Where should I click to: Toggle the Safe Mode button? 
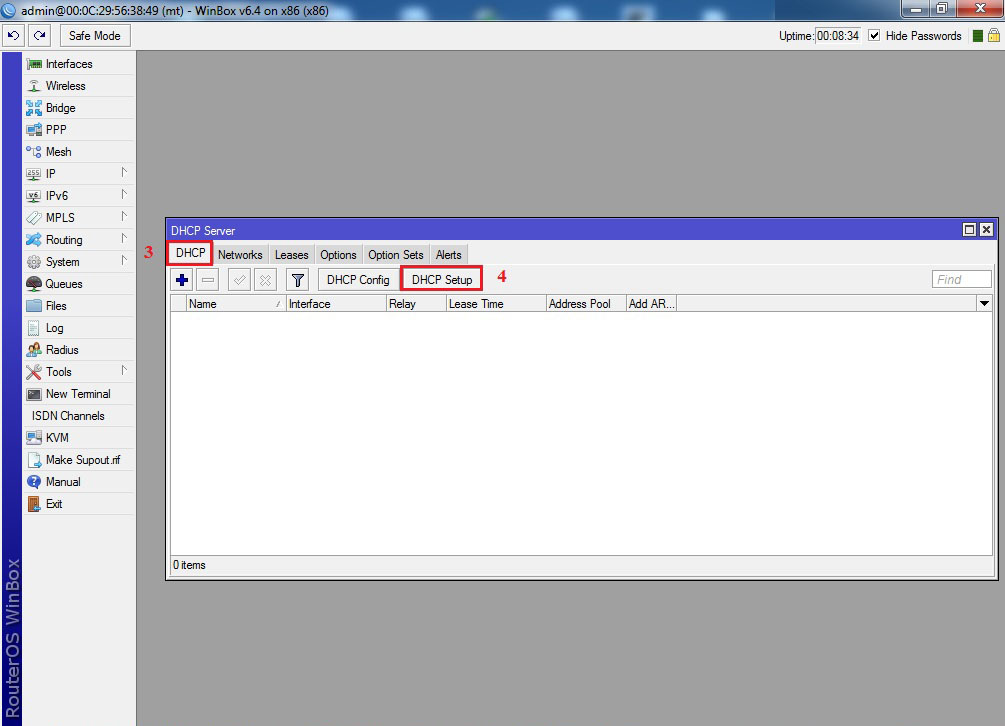(x=95, y=36)
